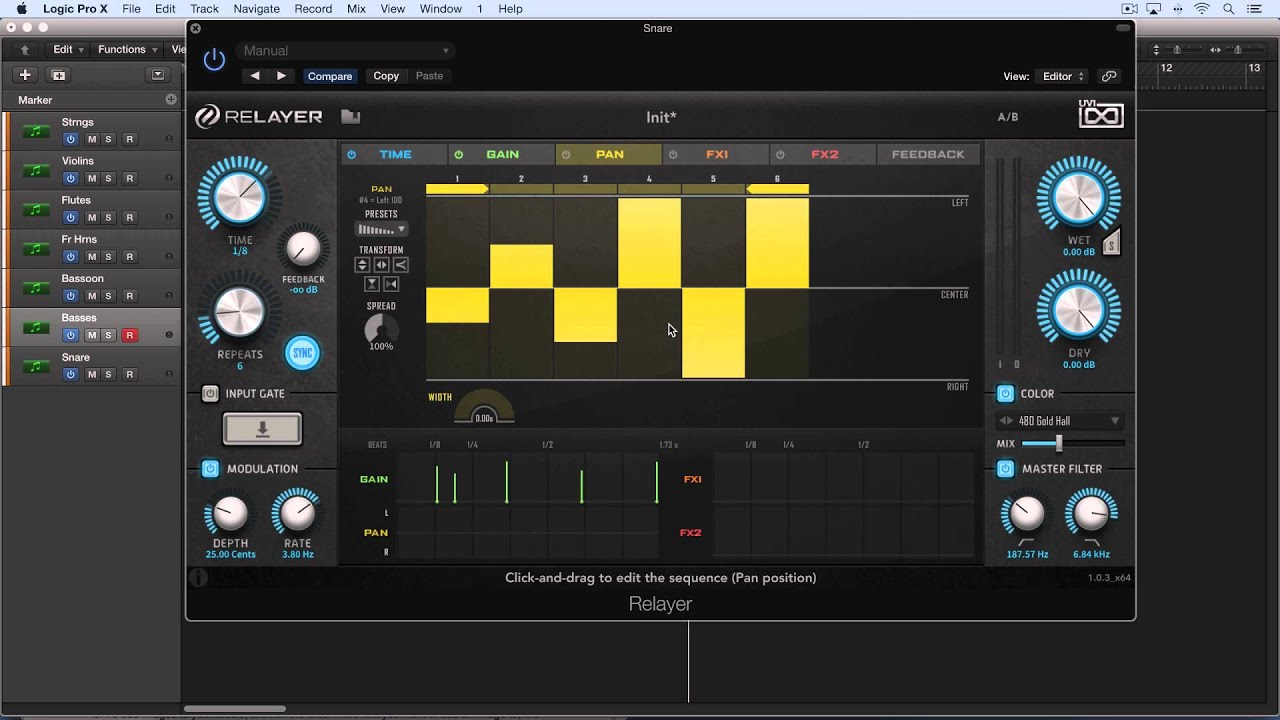1280x720 pixels.
Task: Click the Spread knob
Action: 380,328
